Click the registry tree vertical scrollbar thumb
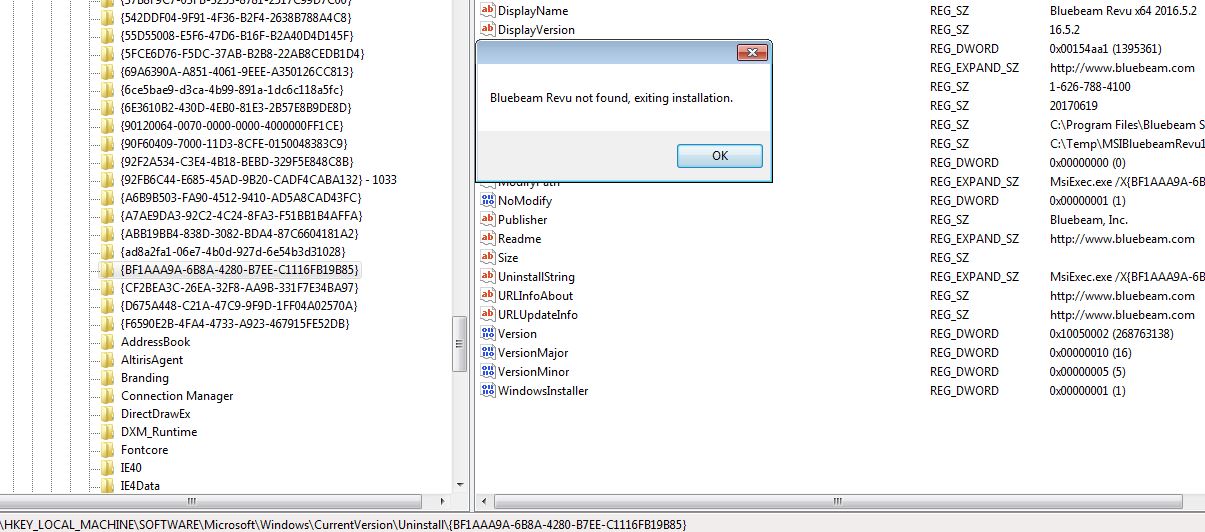The height and width of the screenshot is (532, 1205). click(x=460, y=342)
